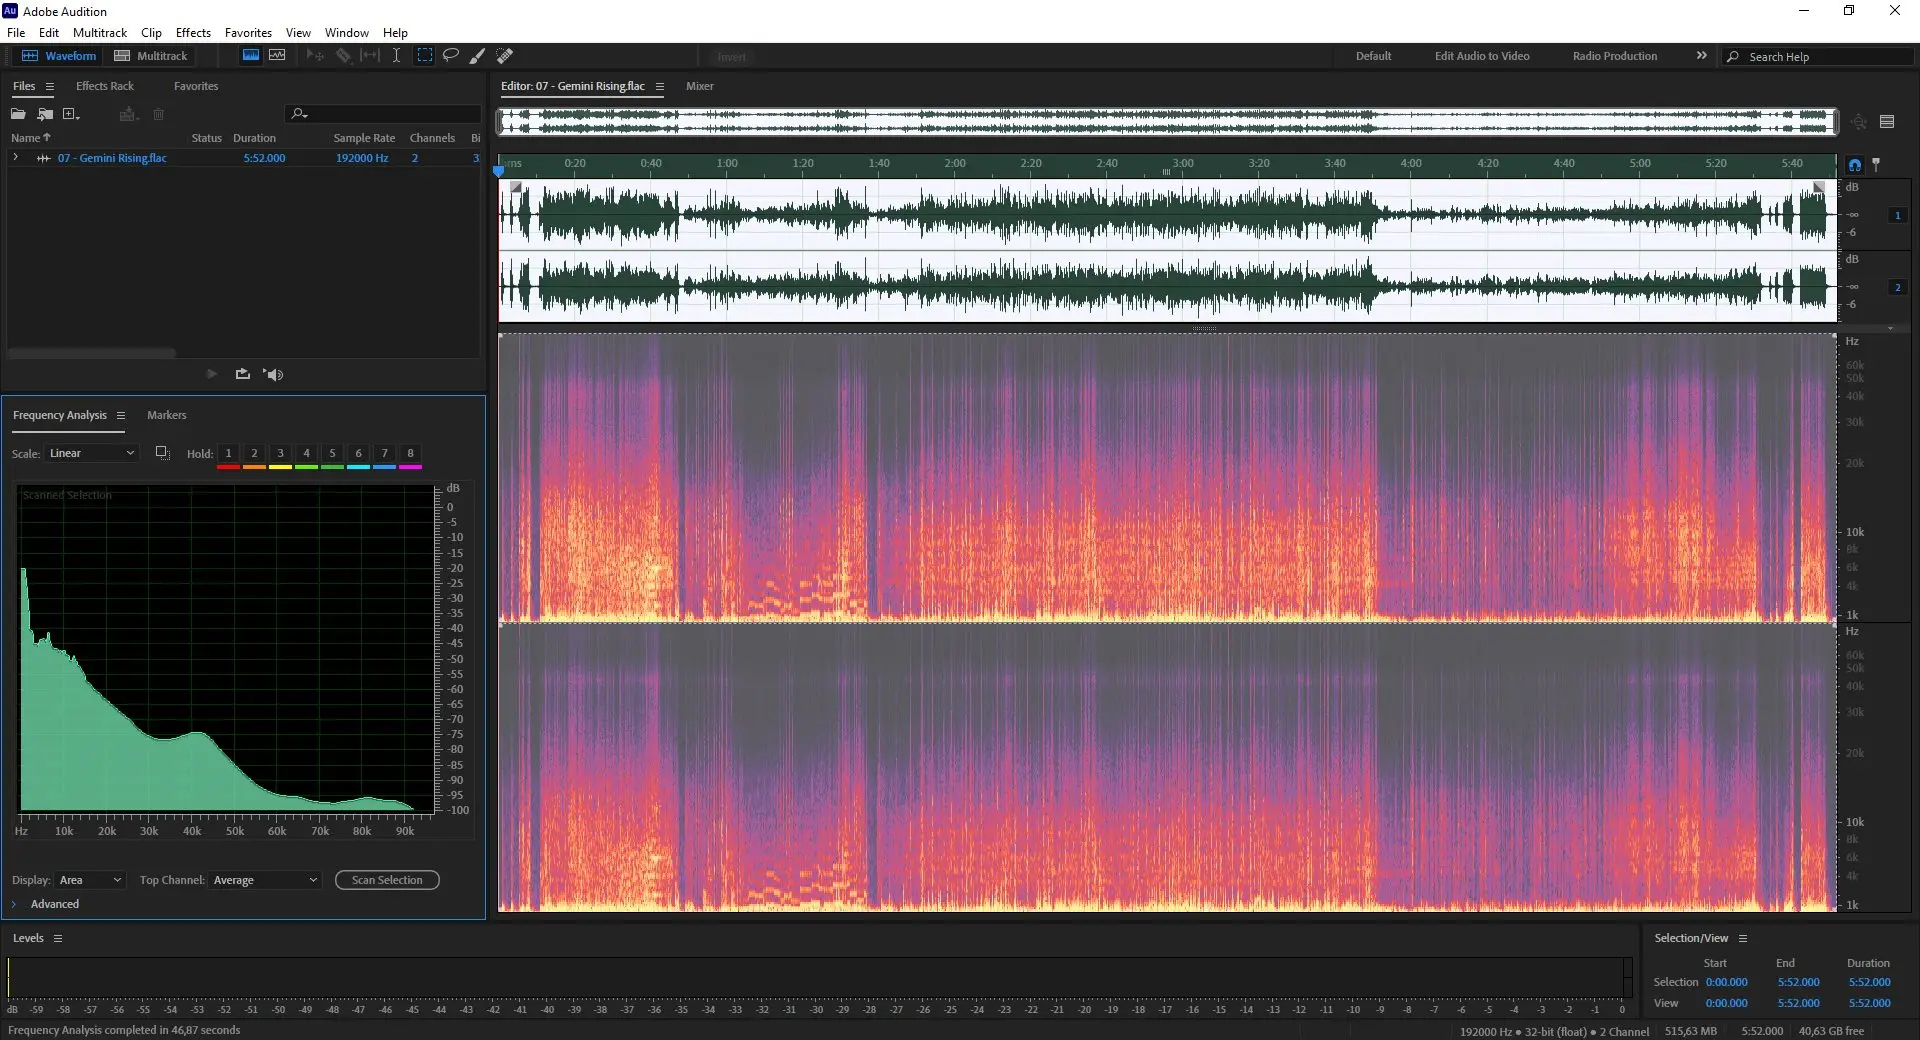Show the spectral frequency display
This screenshot has width=1920, height=1040.
(251, 56)
